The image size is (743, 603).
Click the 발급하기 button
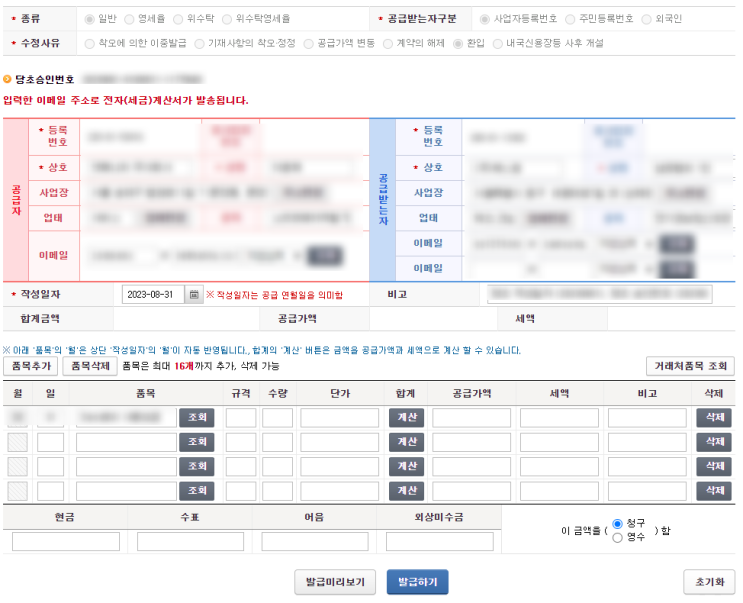click(417, 582)
